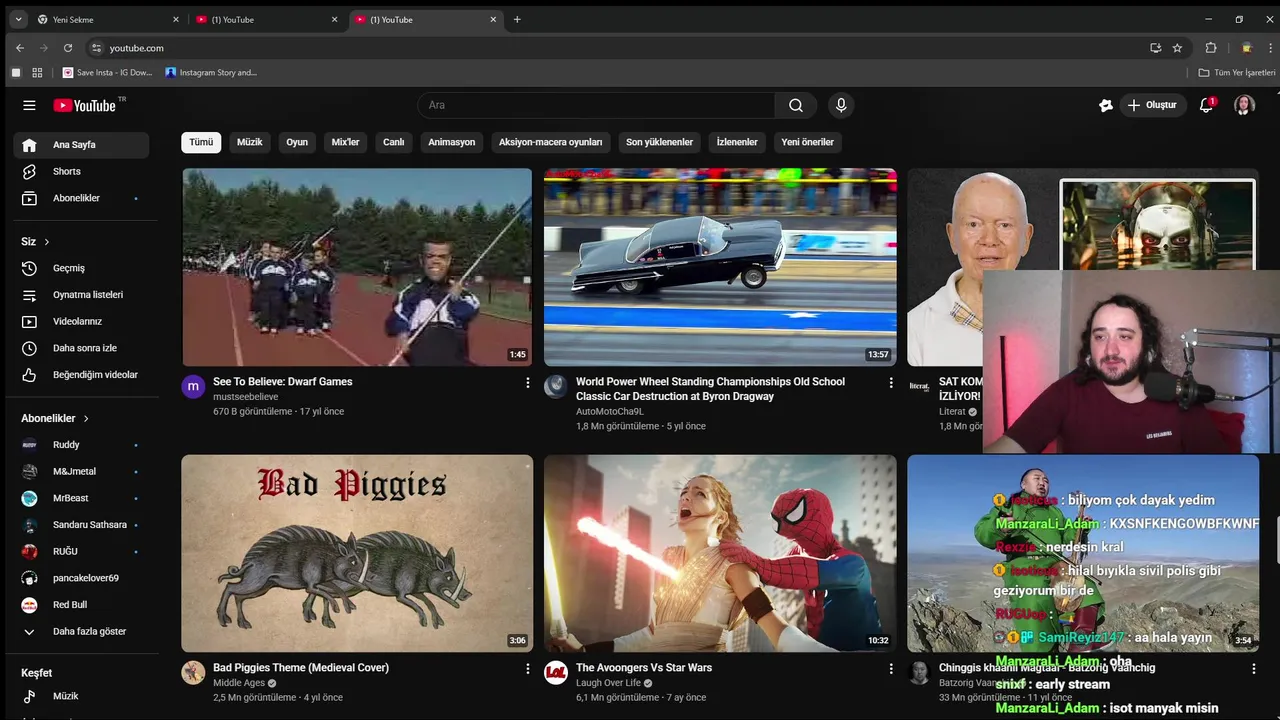Play the Bad Piggies Theme thumbnail
The height and width of the screenshot is (720, 1280).
coord(357,554)
